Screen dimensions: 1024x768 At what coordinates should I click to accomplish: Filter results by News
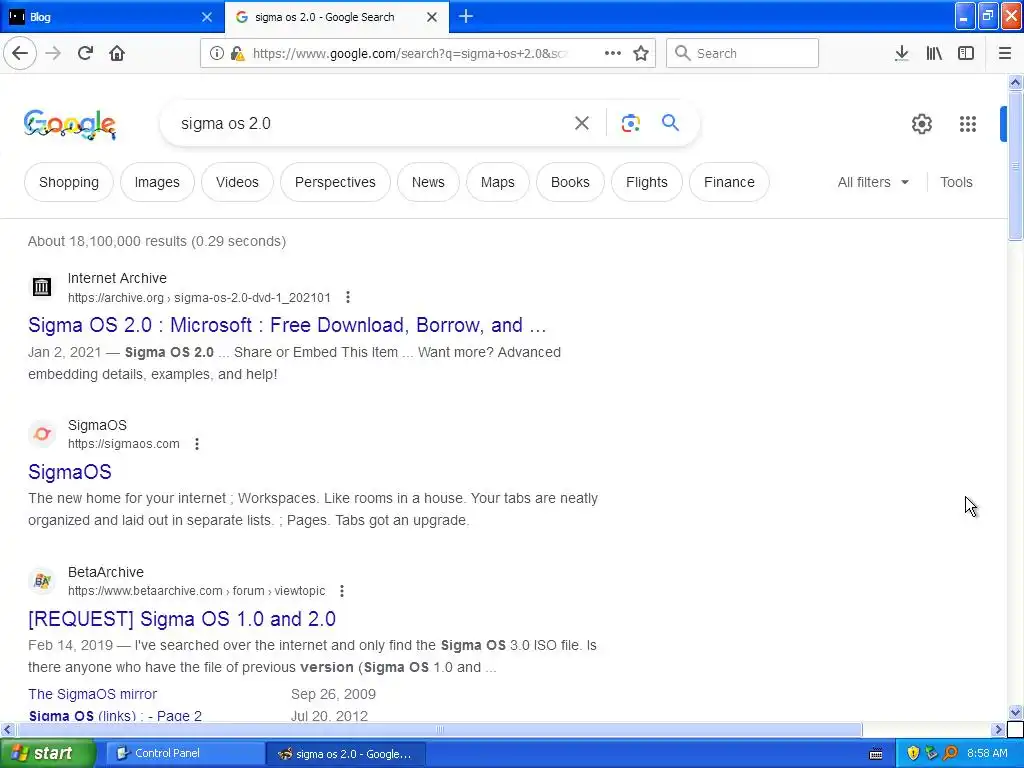(x=428, y=182)
